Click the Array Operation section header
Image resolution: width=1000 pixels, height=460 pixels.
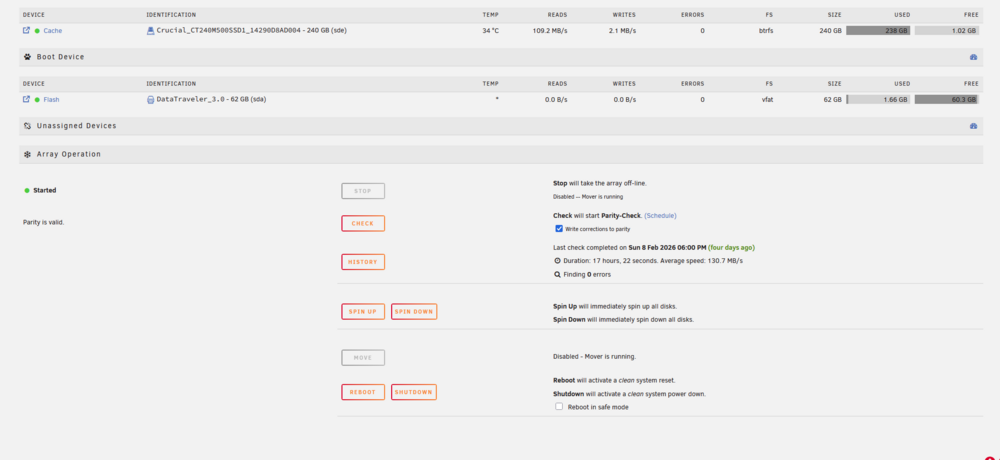(x=501, y=154)
